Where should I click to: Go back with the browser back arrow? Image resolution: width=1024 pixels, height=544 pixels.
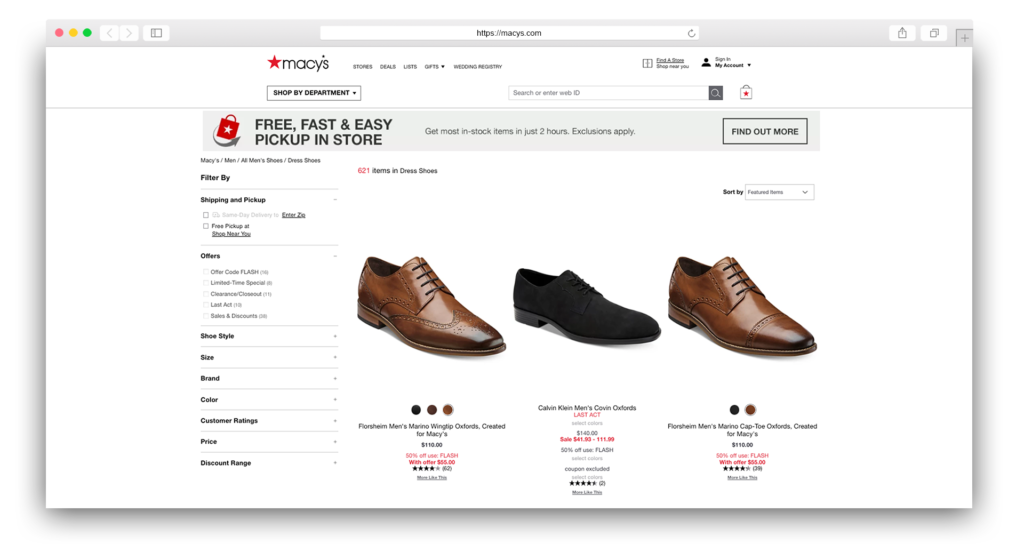[110, 33]
